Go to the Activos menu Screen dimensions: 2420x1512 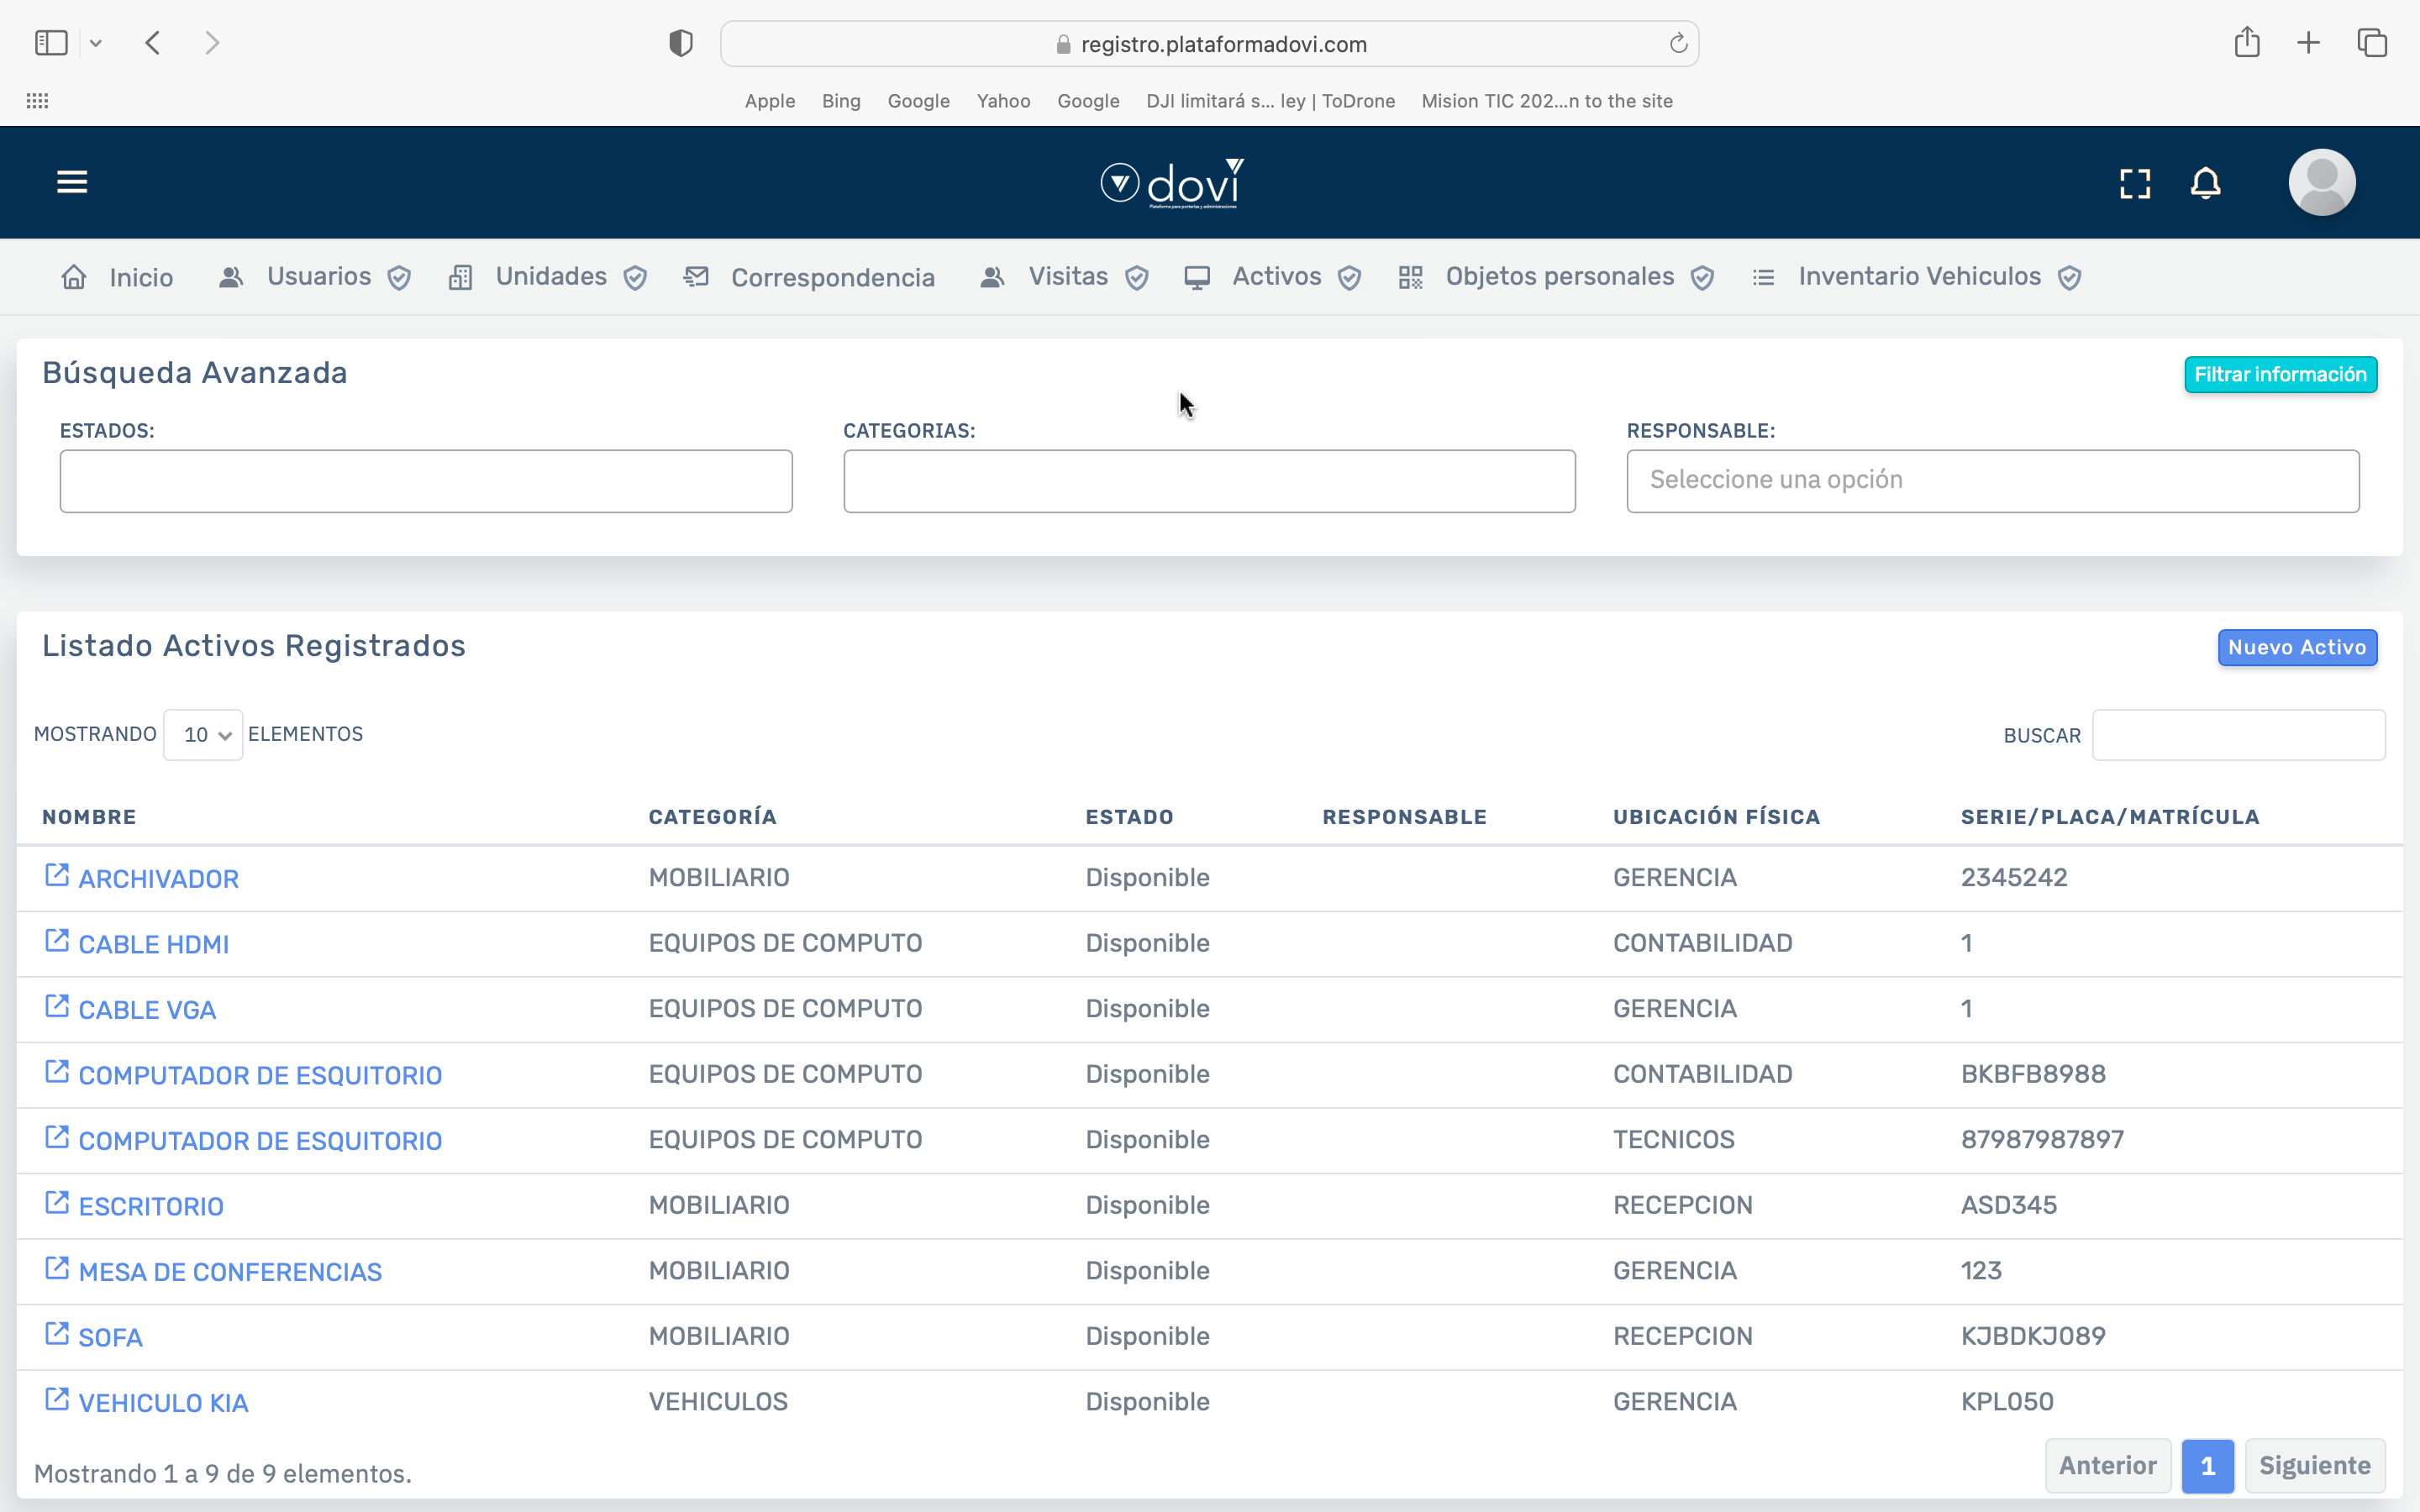pyautogui.click(x=1276, y=277)
